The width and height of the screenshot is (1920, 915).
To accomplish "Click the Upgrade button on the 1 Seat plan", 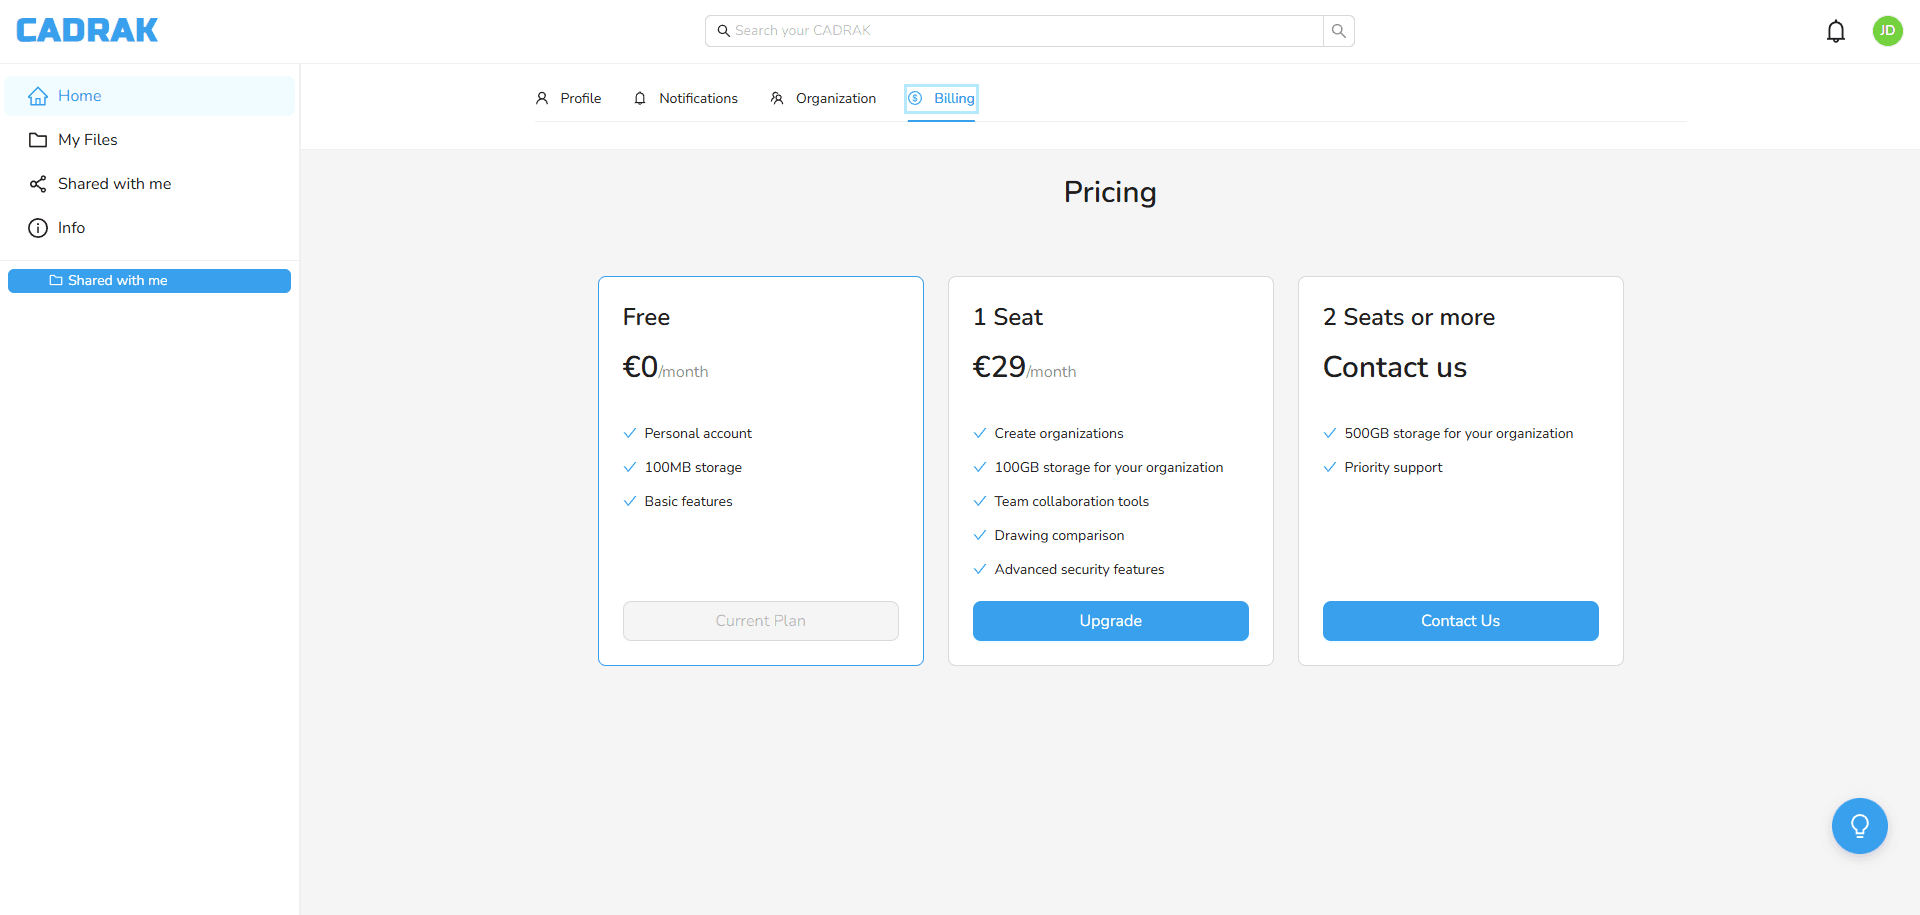I will pyautogui.click(x=1110, y=621).
